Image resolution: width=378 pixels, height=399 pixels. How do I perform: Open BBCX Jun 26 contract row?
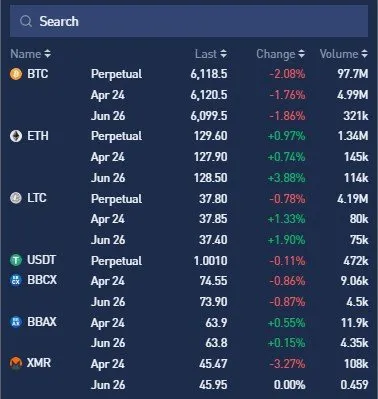coord(189,302)
